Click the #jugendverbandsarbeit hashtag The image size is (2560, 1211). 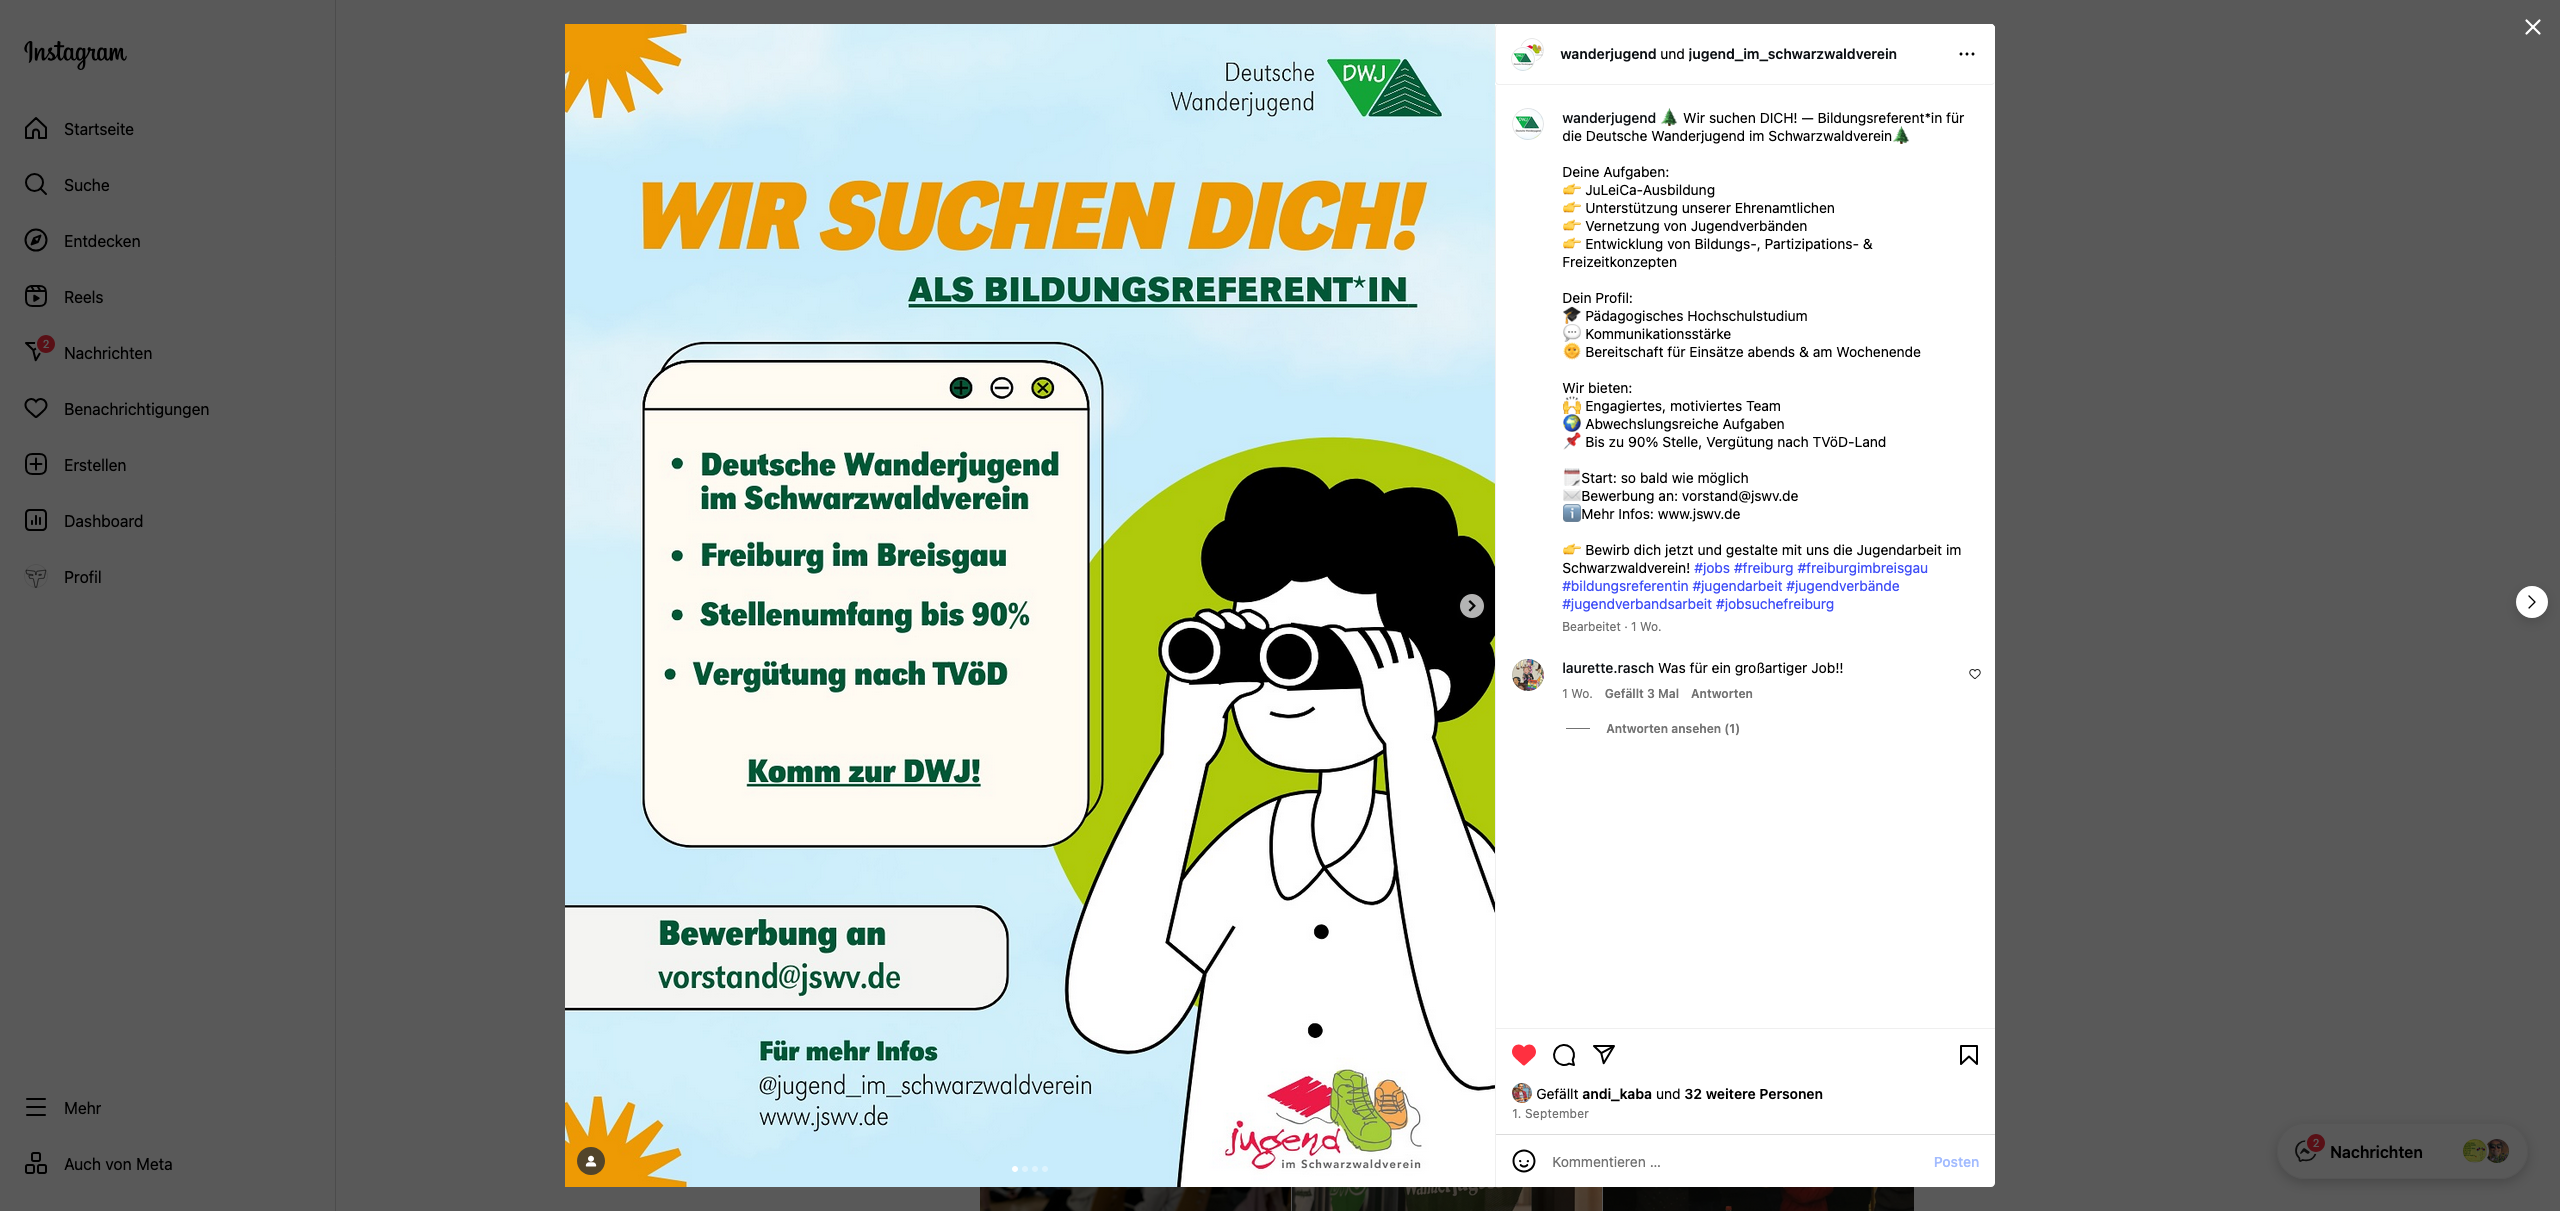click(x=1637, y=604)
